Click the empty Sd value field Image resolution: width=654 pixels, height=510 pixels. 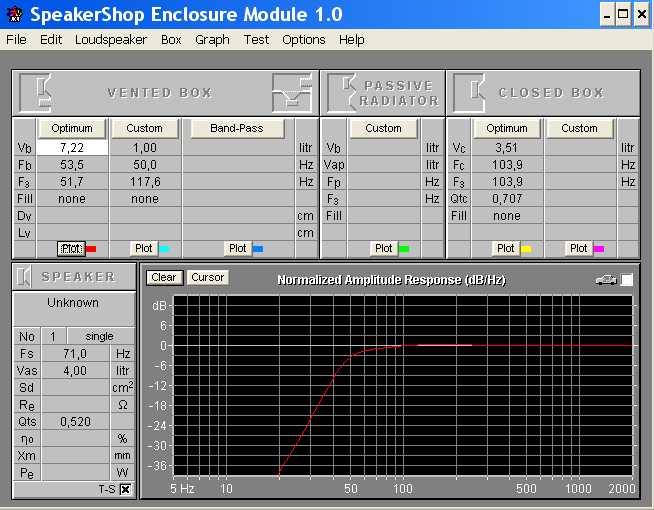point(75,388)
